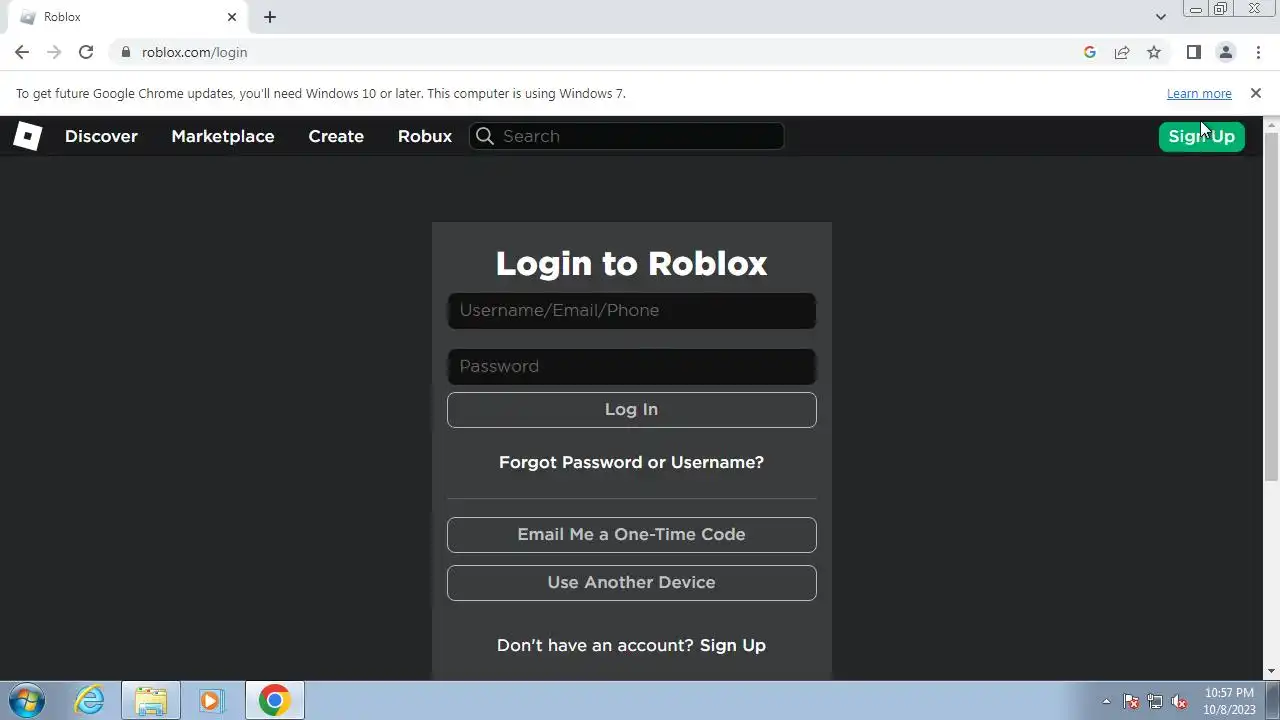Click the Log In button

631,410
